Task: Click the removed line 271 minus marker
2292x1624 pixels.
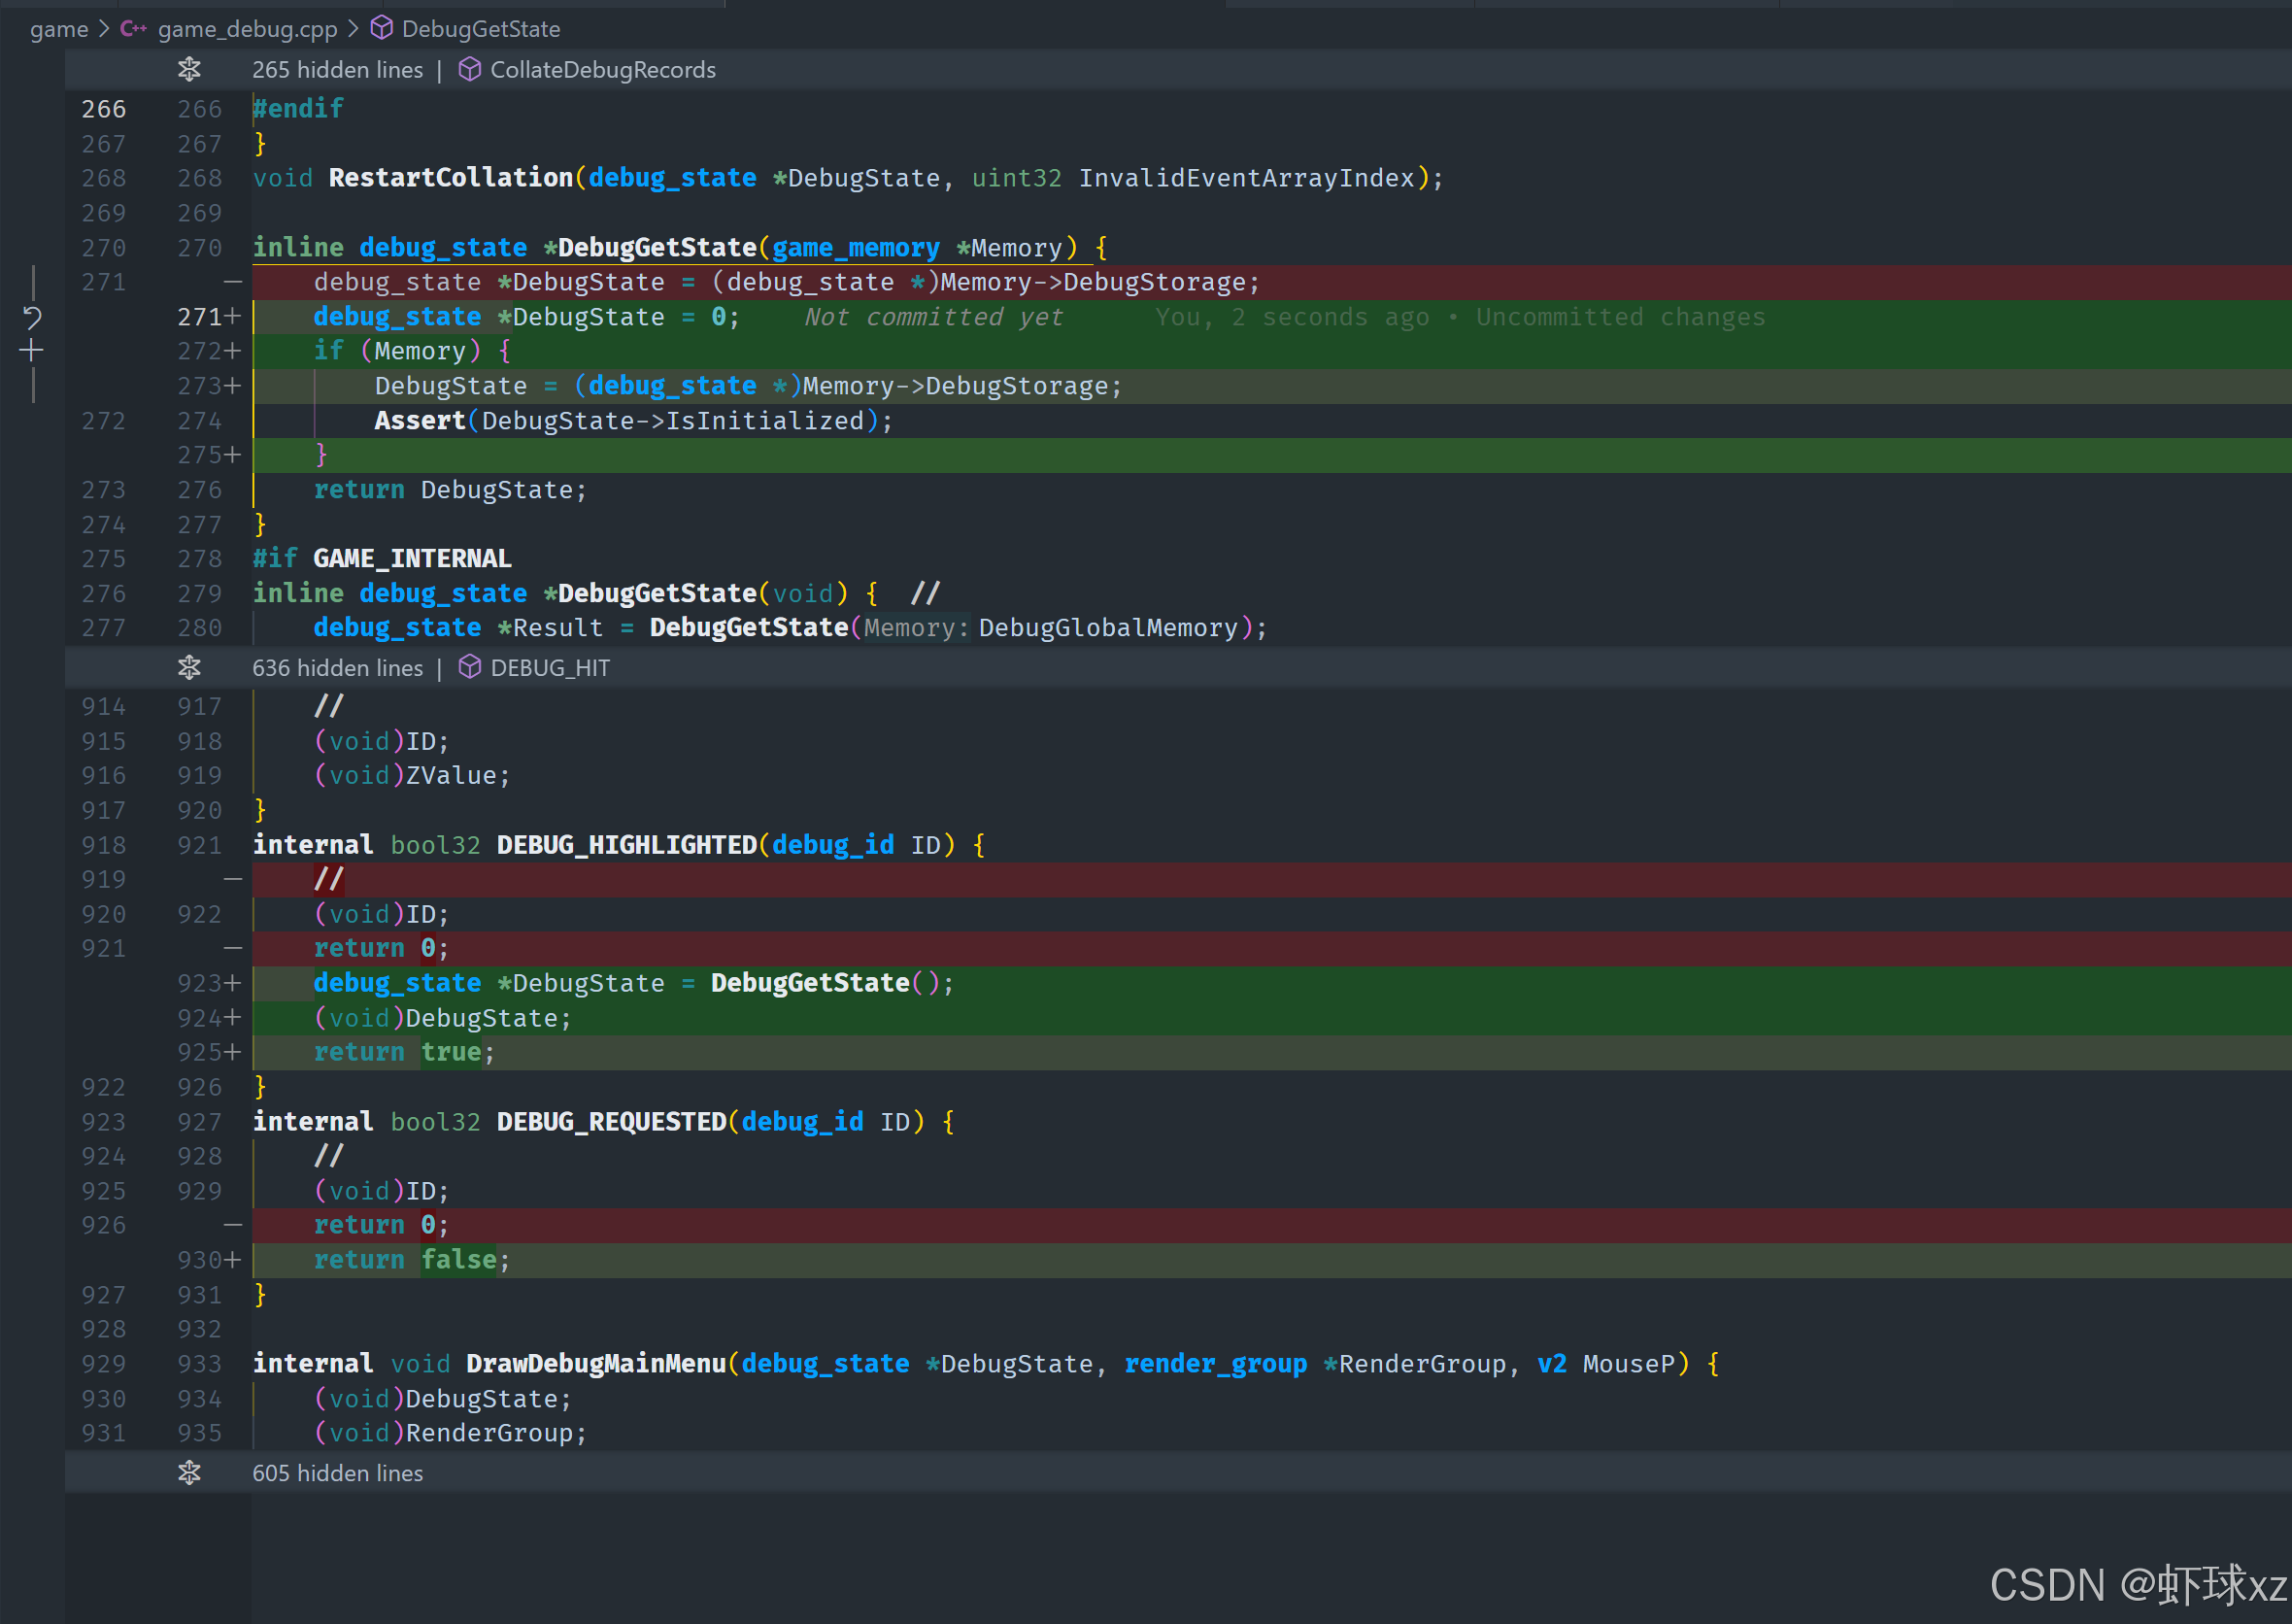Action: click(x=232, y=283)
